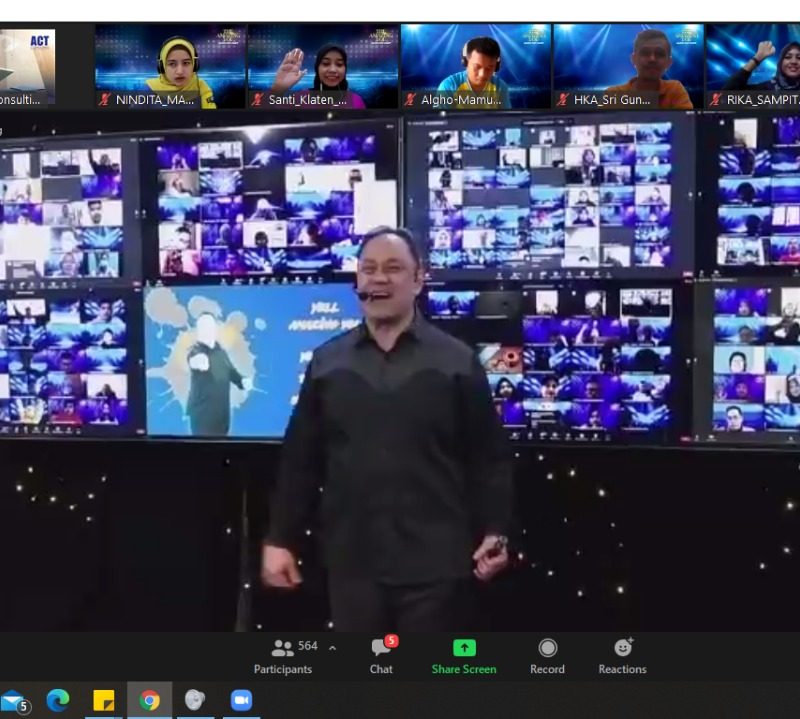800x719 pixels.
Task: Select RIKA_SAMPIT participant video thumbnail
Action: click(754, 65)
